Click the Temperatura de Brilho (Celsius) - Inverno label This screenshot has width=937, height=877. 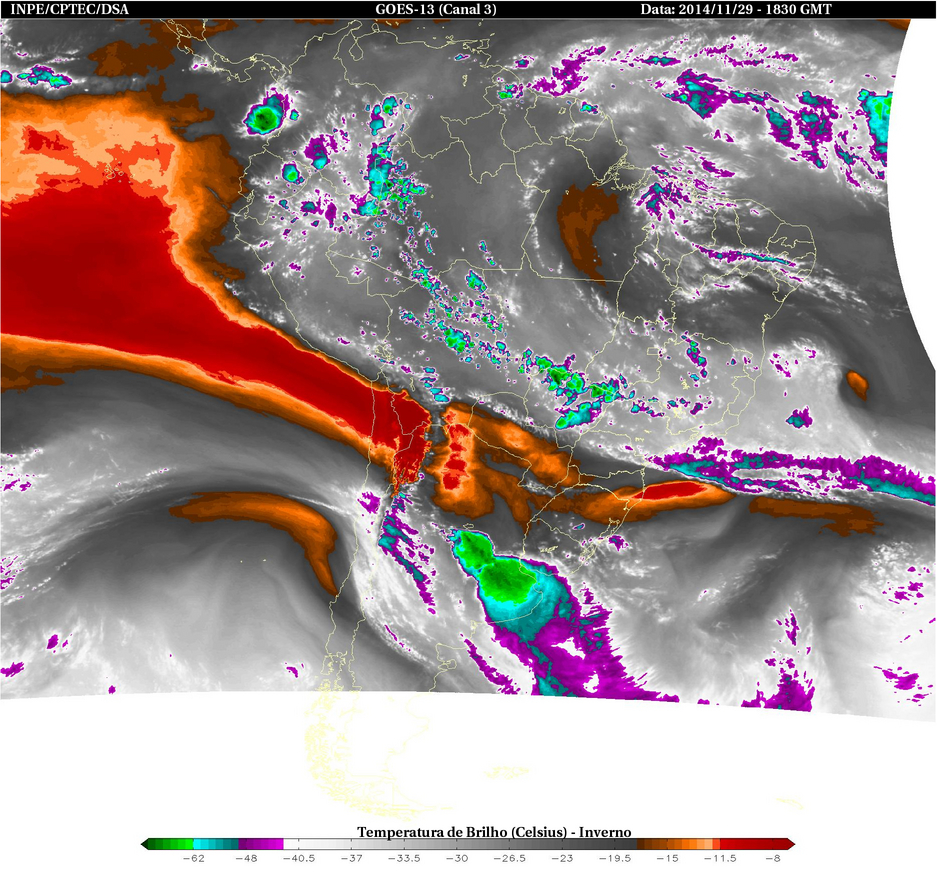coord(494,832)
